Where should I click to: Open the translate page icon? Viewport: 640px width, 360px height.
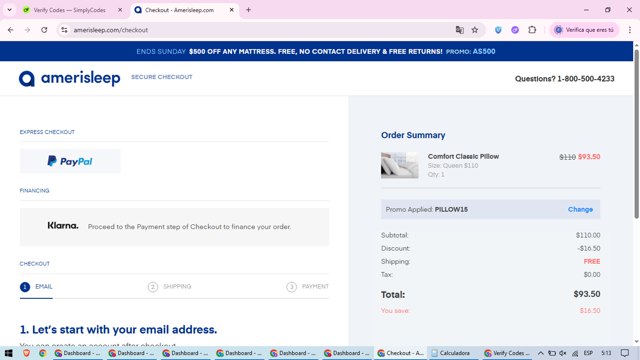460,30
